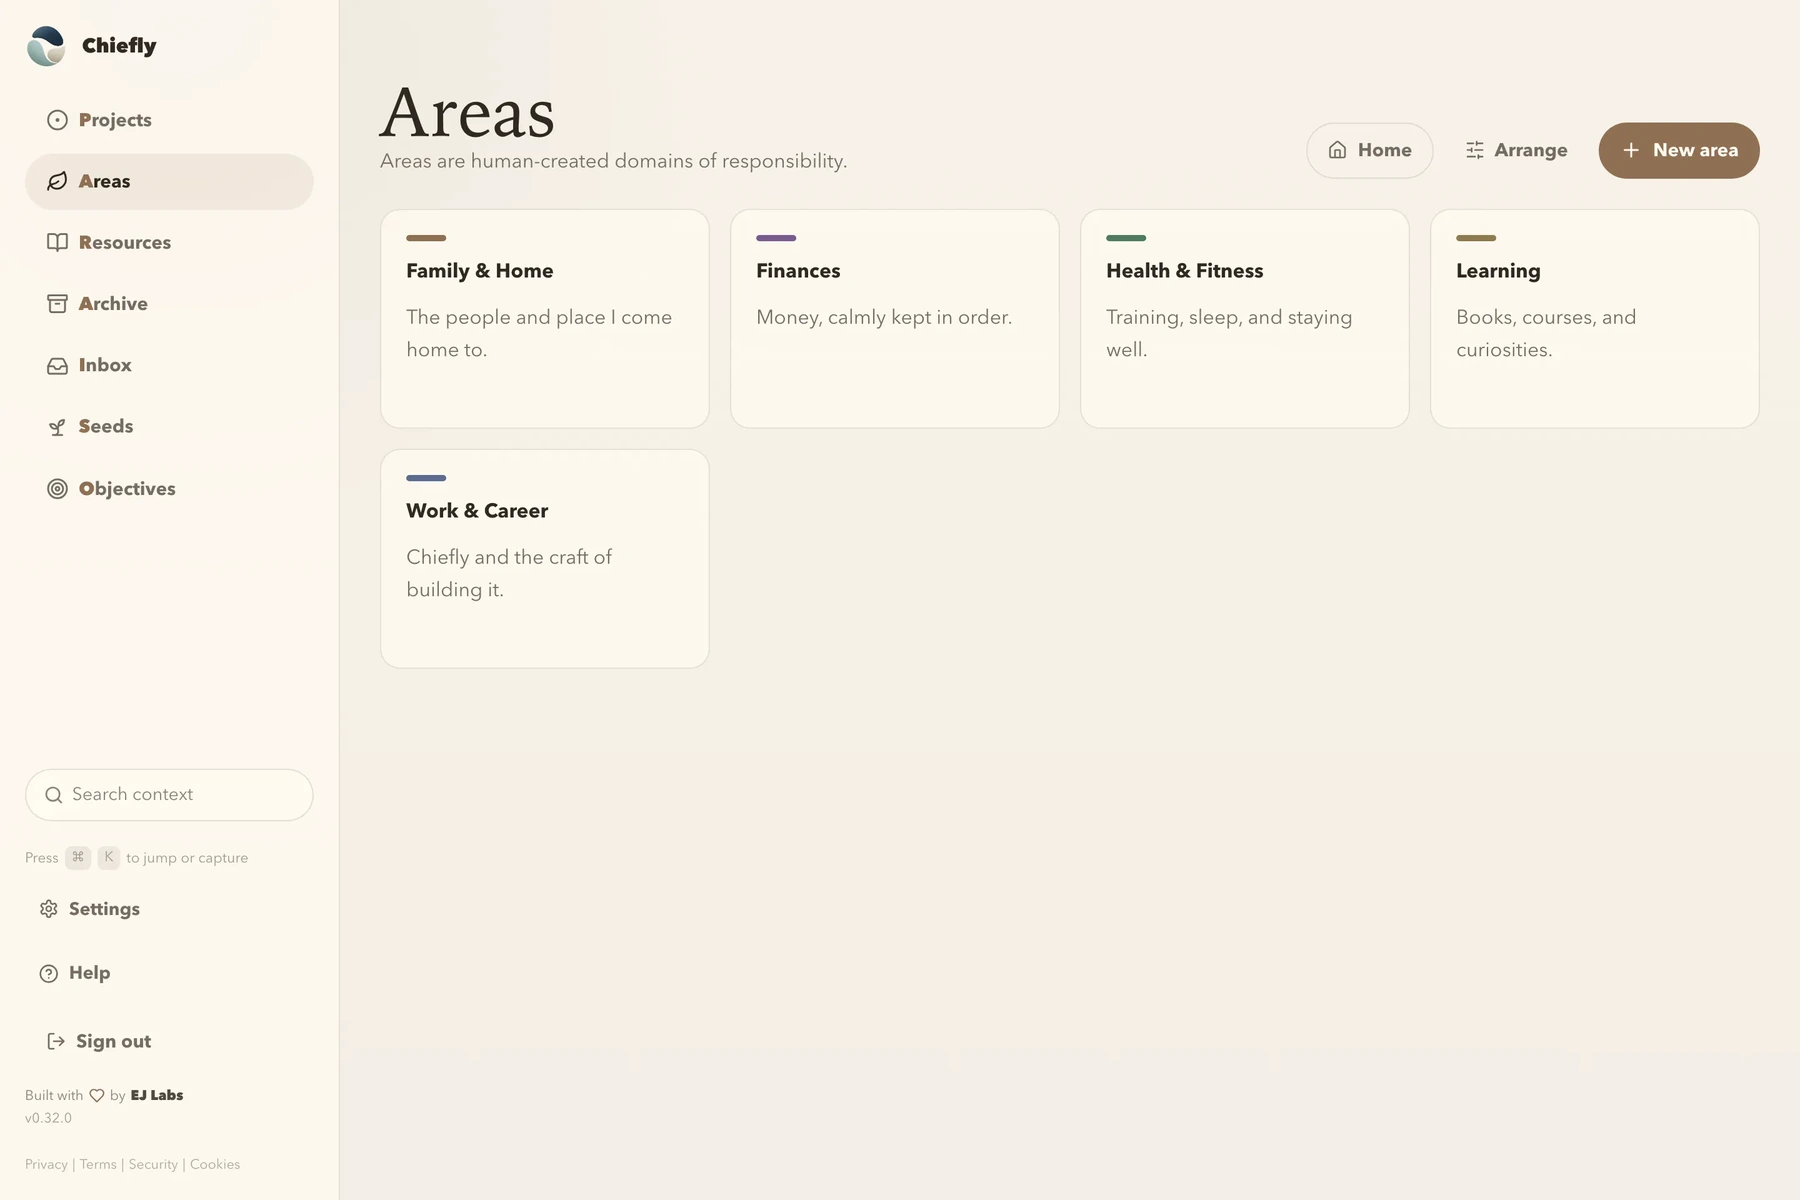Focus the Search context field
Viewport: 1800px width, 1200px height.
169,795
